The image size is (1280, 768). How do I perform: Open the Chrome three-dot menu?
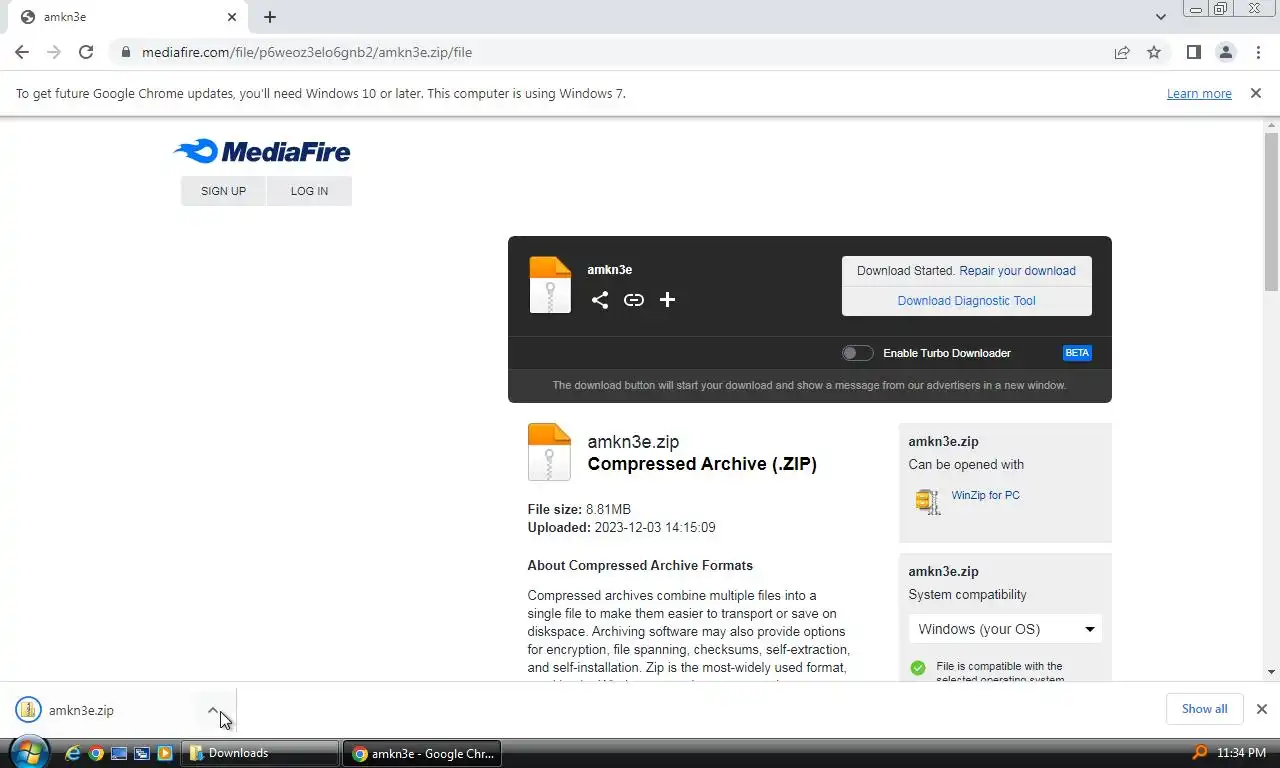pyautogui.click(x=1258, y=52)
